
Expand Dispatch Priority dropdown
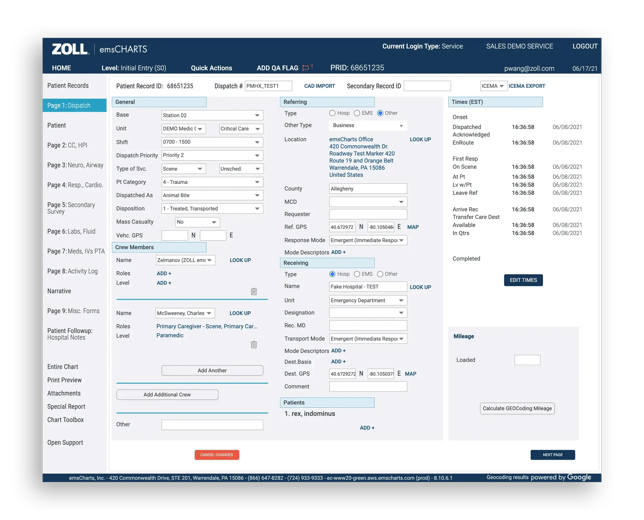pos(212,155)
